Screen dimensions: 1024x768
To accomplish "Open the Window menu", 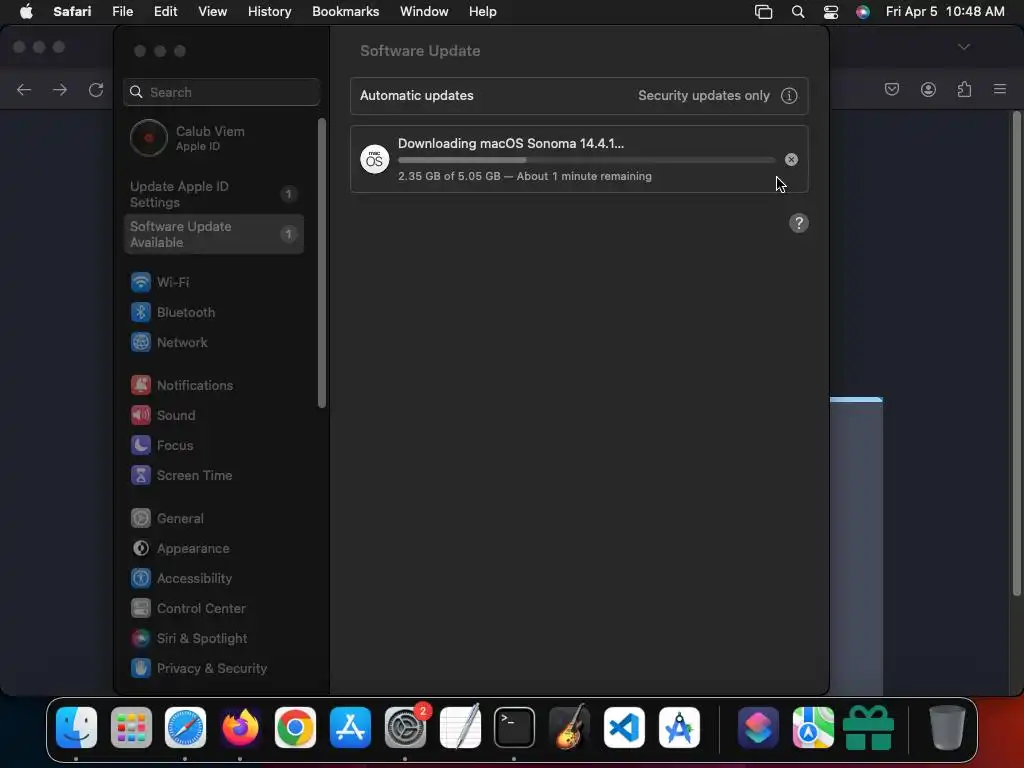I will click(424, 12).
